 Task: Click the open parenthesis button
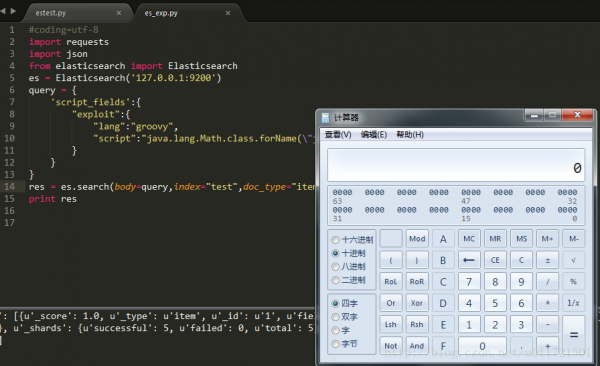pos(391,260)
